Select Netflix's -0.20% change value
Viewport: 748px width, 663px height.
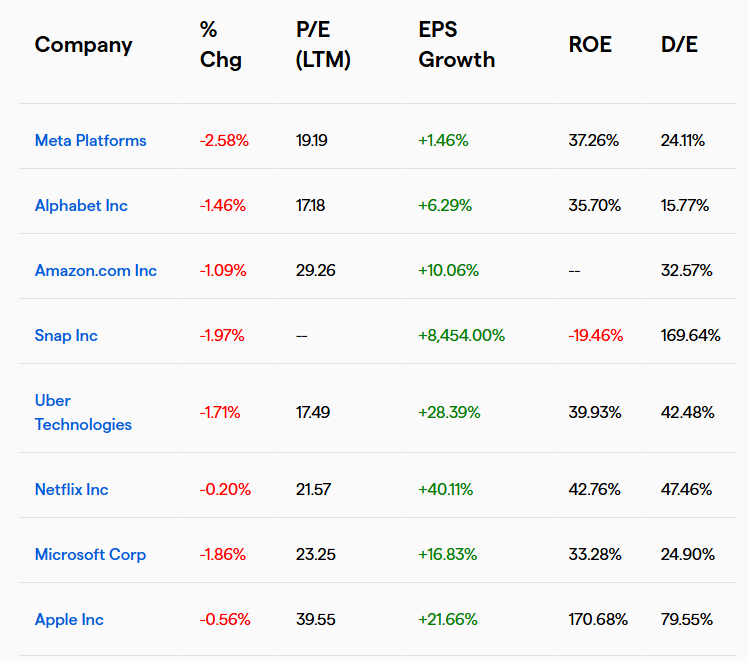pos(225,489)
